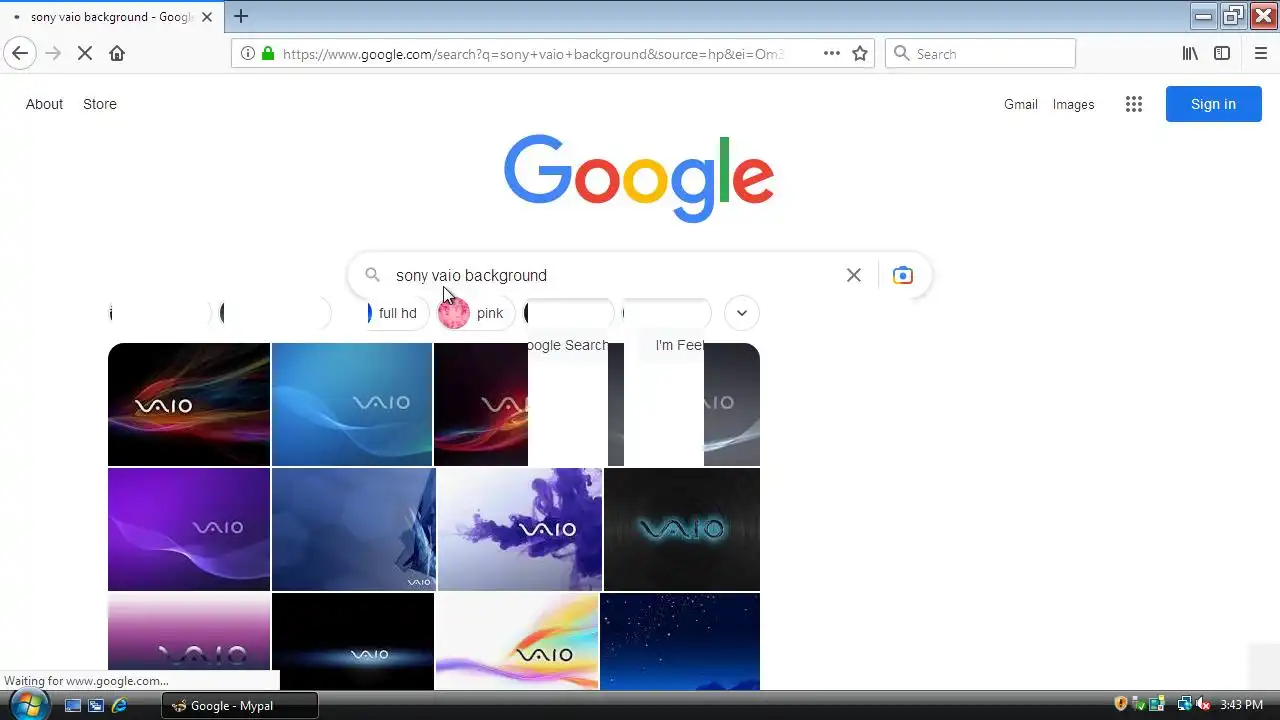Switch between windows quick launch icon

pos(96,705)
